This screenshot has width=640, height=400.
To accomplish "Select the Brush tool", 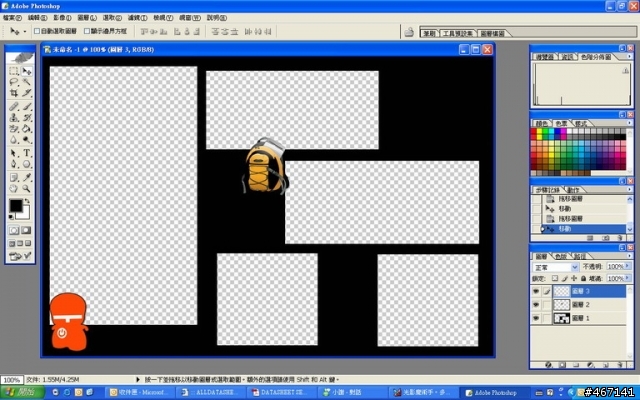I will click(27, 107).
